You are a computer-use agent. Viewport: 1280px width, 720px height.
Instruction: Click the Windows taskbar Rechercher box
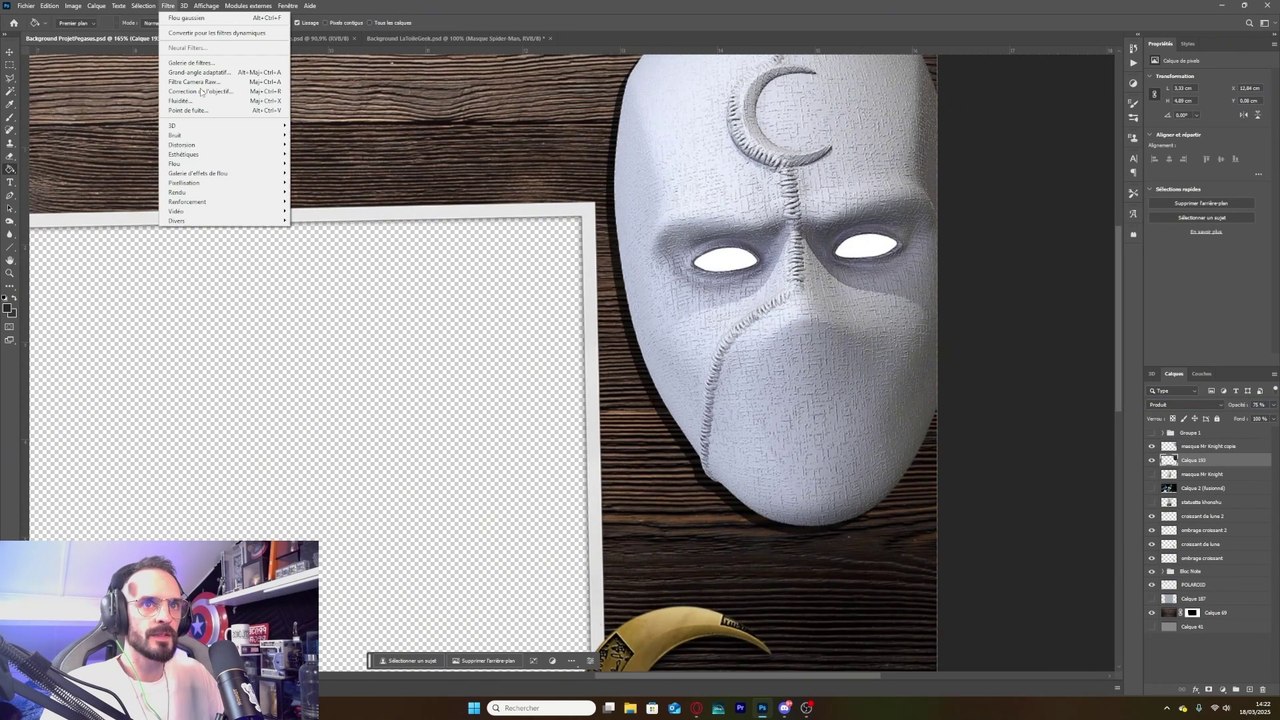(x=541, y=708)
